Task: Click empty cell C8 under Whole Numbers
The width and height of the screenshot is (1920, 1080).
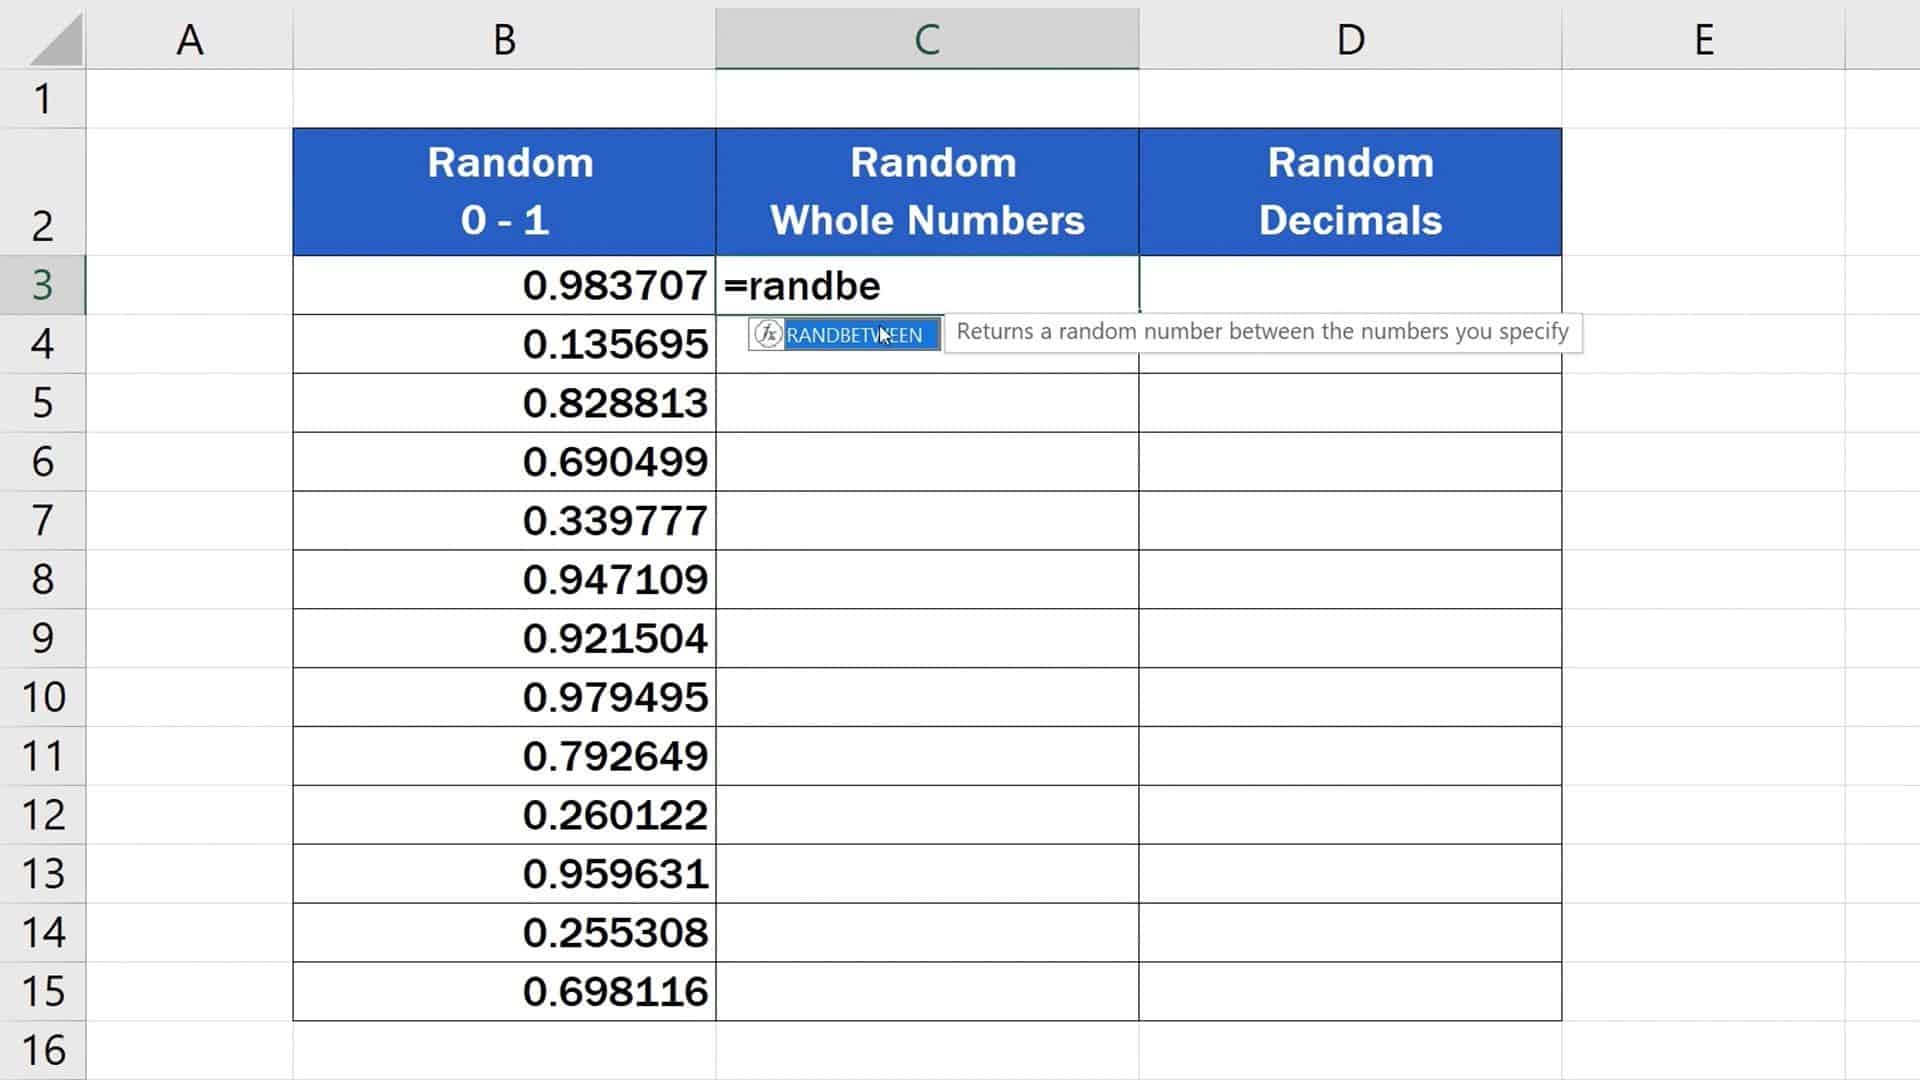Action: tap(927, 579)
